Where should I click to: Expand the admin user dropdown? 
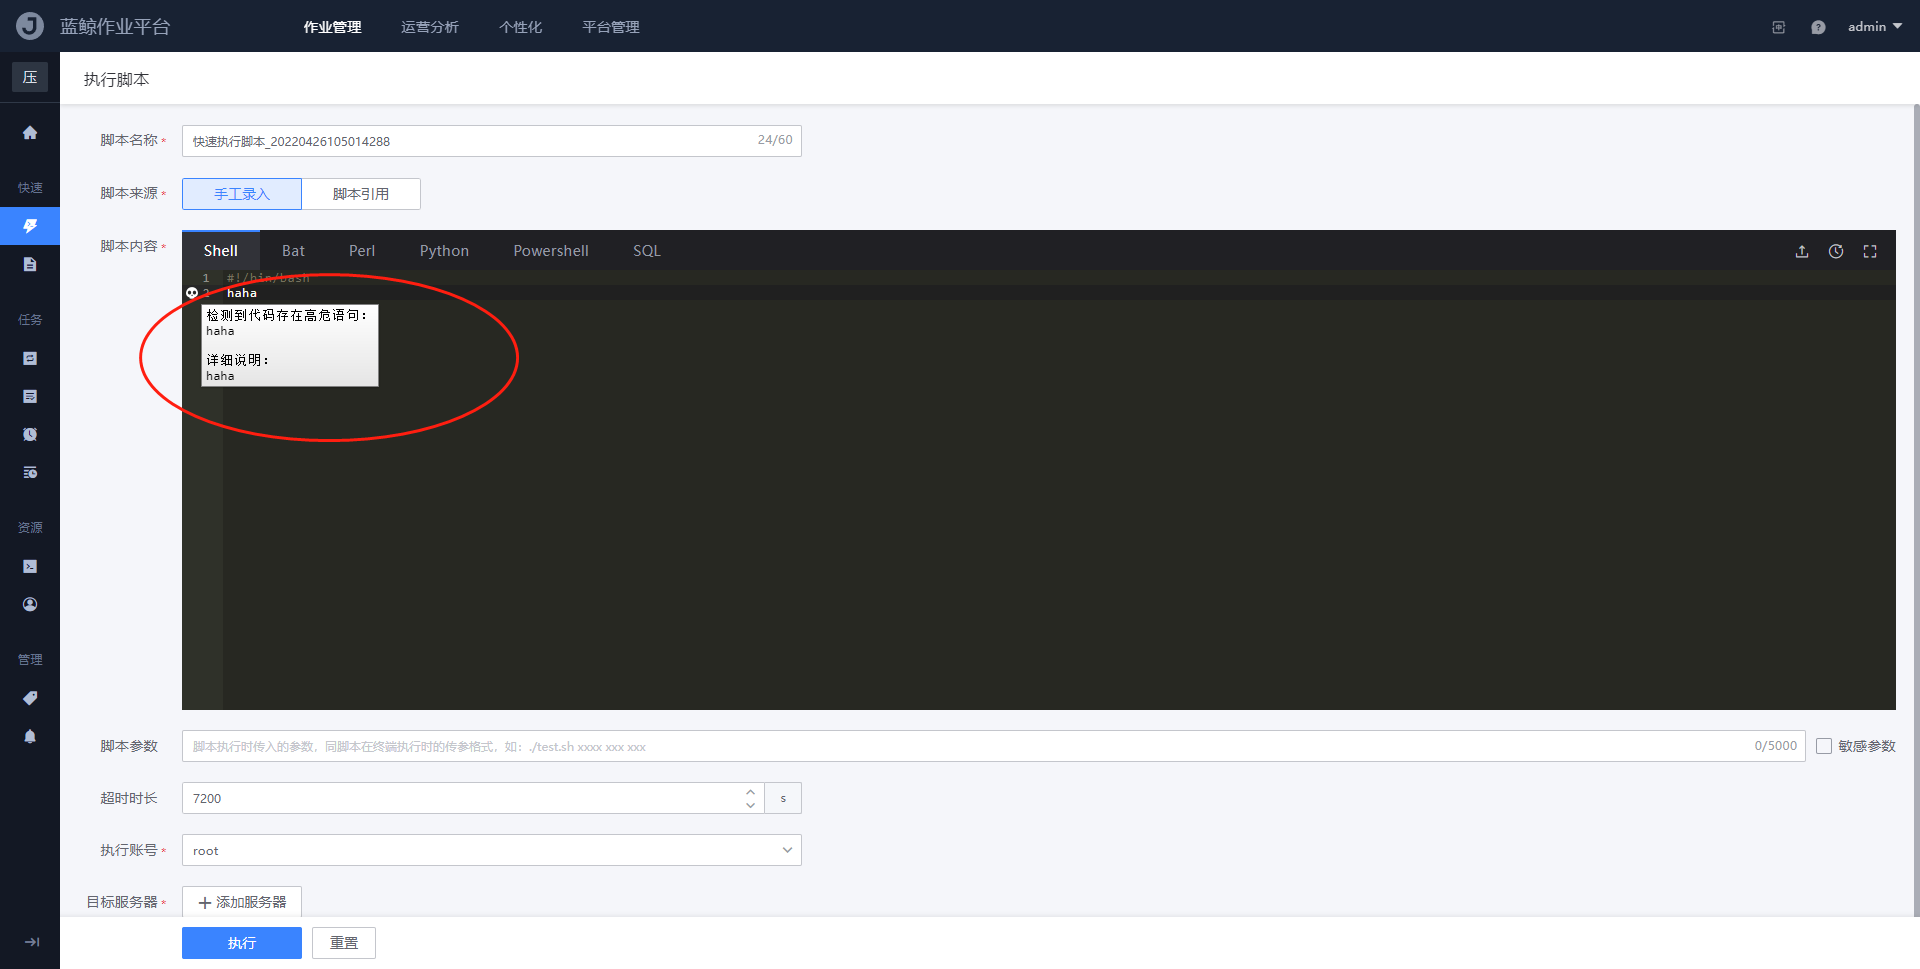coord(1874,27)
